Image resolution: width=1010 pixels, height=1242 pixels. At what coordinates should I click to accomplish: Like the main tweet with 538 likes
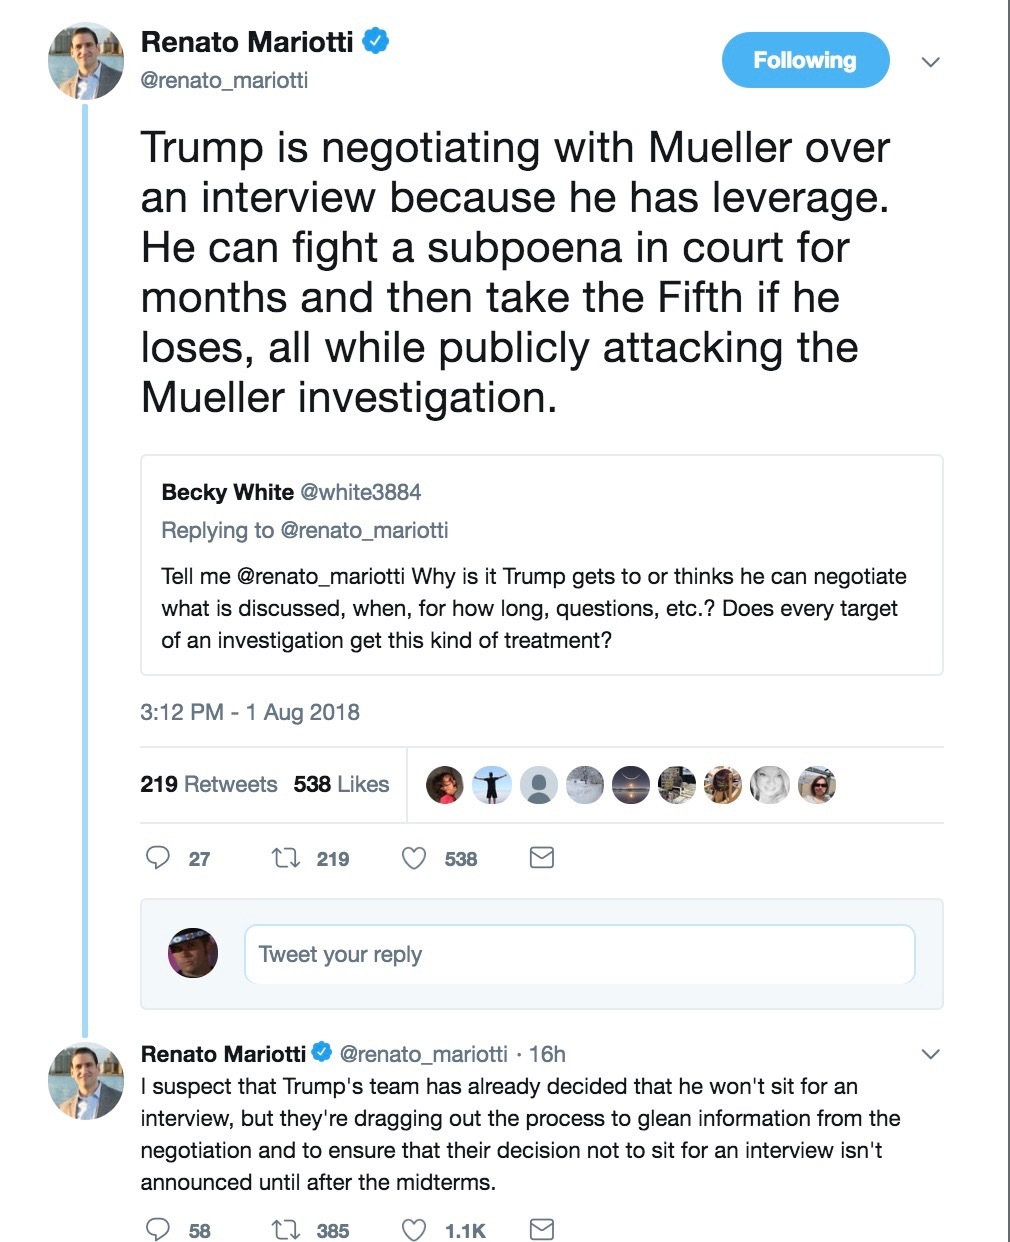414,858
